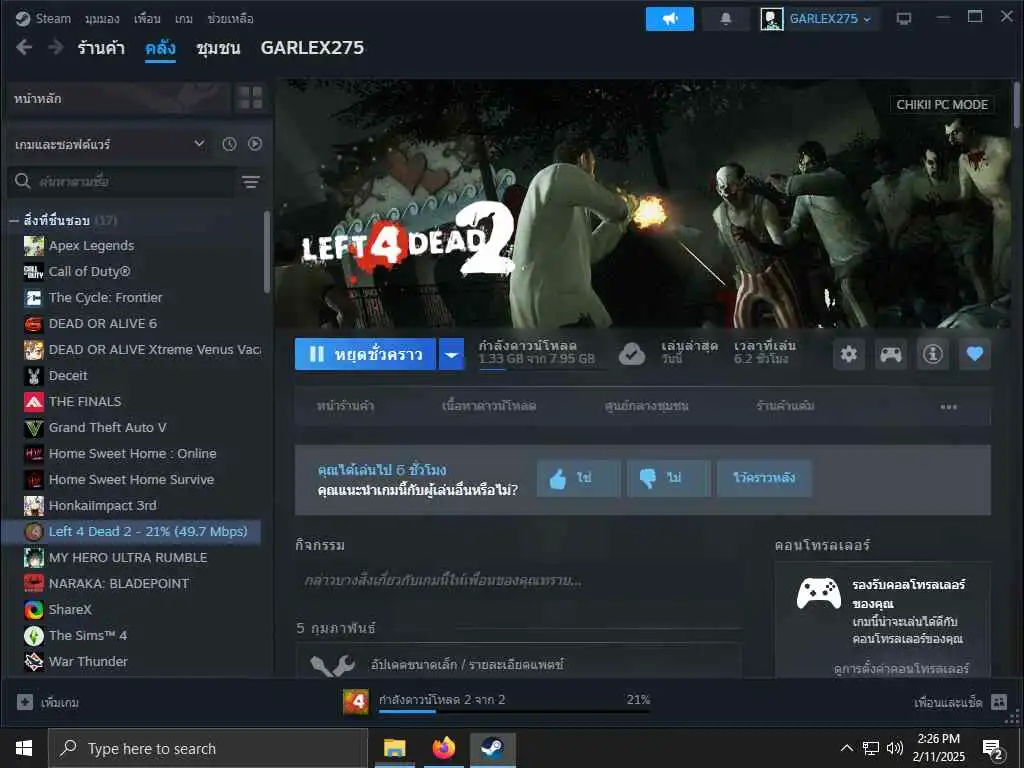Open Firefox from the taskbar
The width and height of the screenshot is (1024, 768).
point(443,748)
